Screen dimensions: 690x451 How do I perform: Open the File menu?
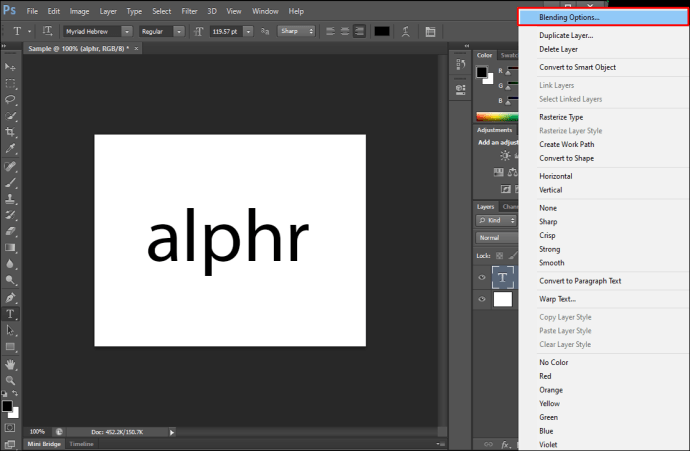[x=32, y=11]
